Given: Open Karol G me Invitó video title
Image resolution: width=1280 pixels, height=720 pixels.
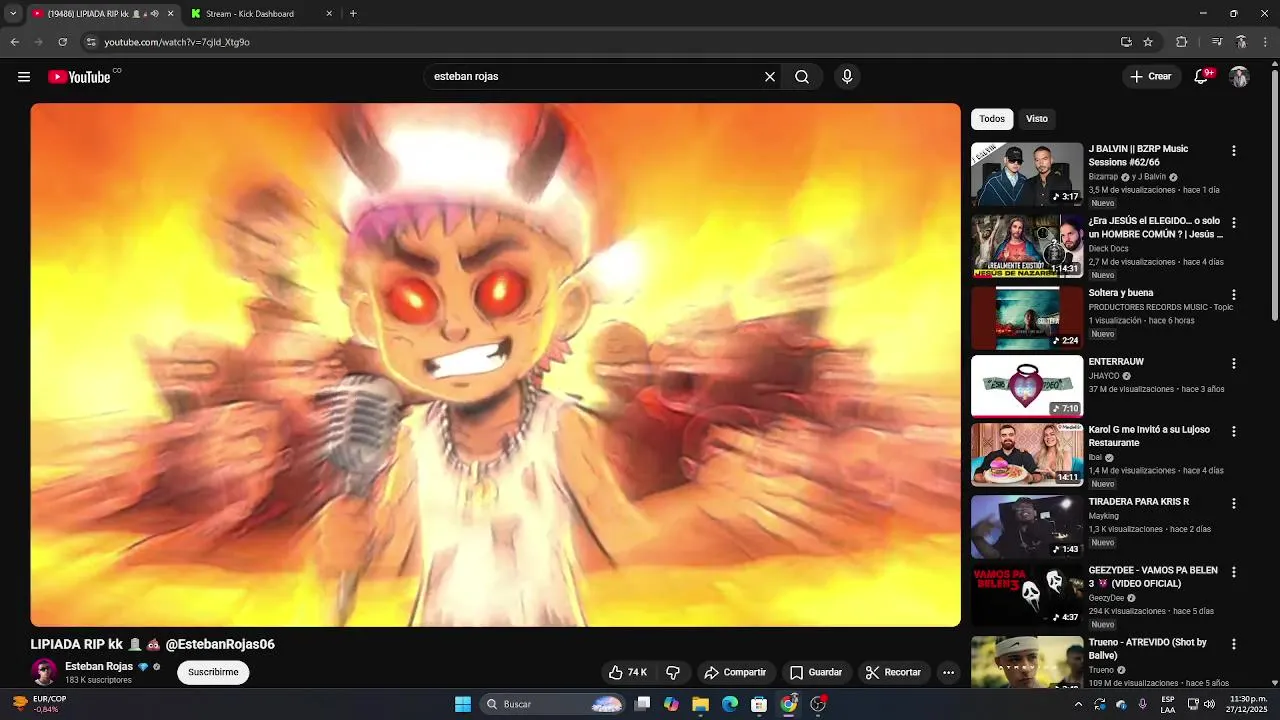Looking at the screenshot, I should (1149, 436).
